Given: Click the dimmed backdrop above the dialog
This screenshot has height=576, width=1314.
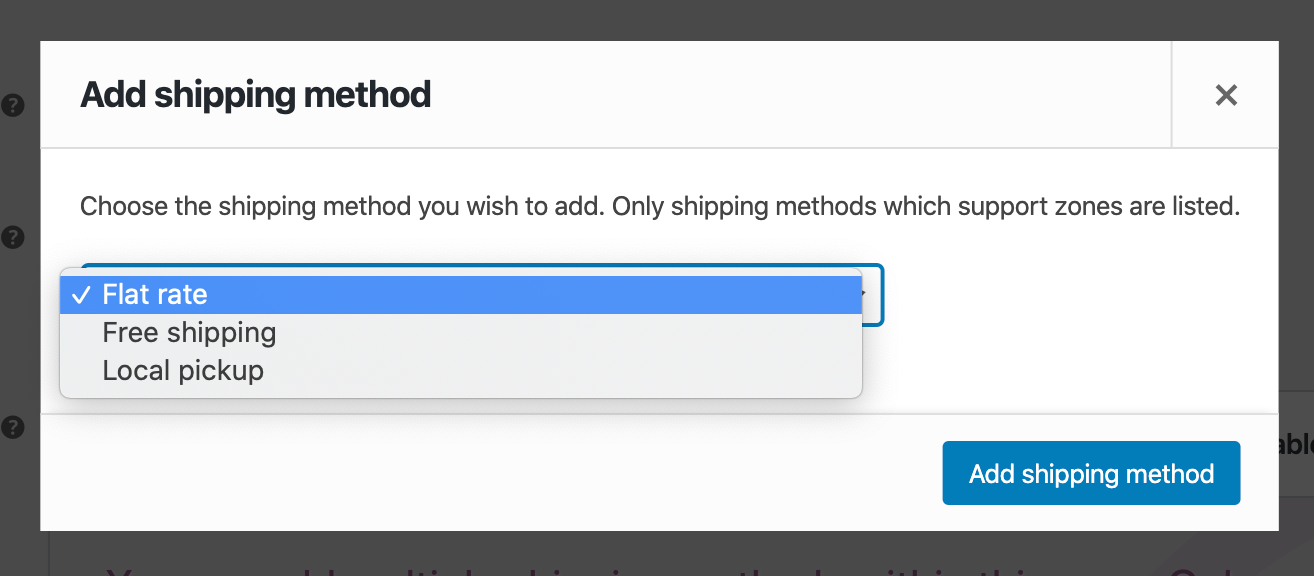Looking at the screenshot, I should pyautogui.click(x=657, y=20).
